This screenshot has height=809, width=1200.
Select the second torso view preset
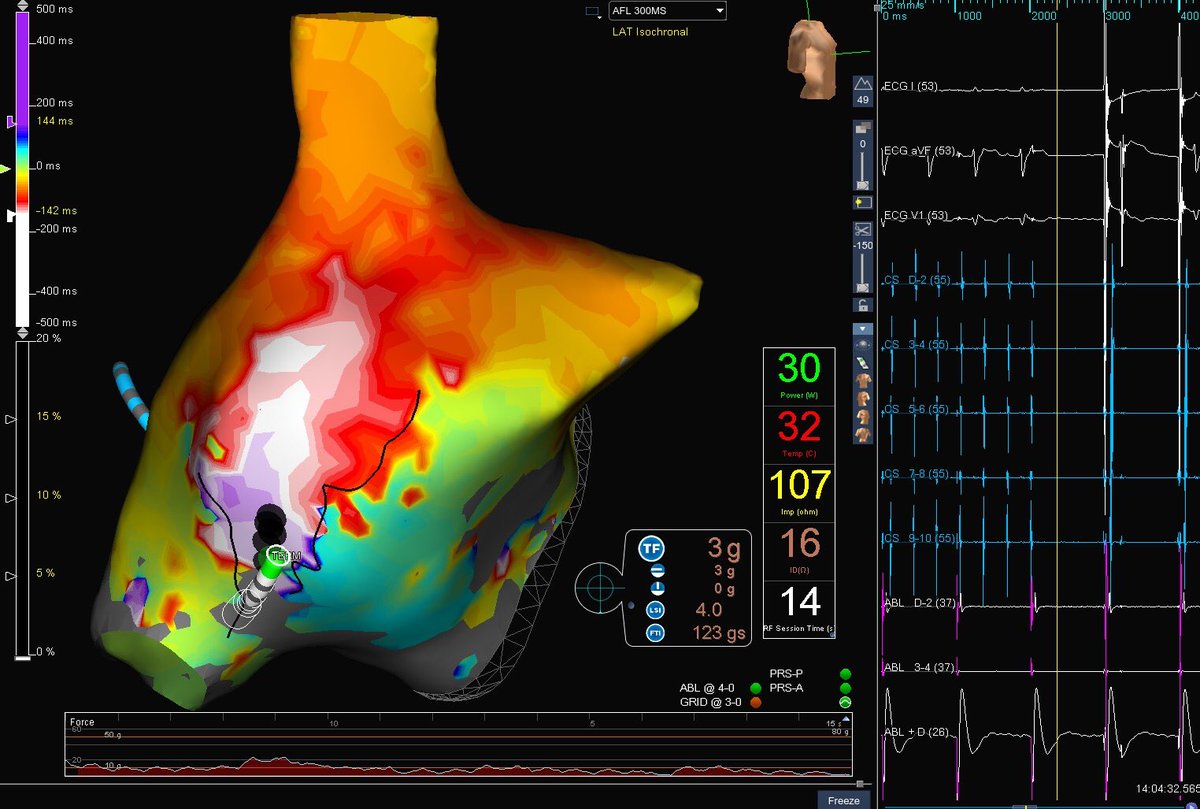pyautogui.click(x=862, y=400)
